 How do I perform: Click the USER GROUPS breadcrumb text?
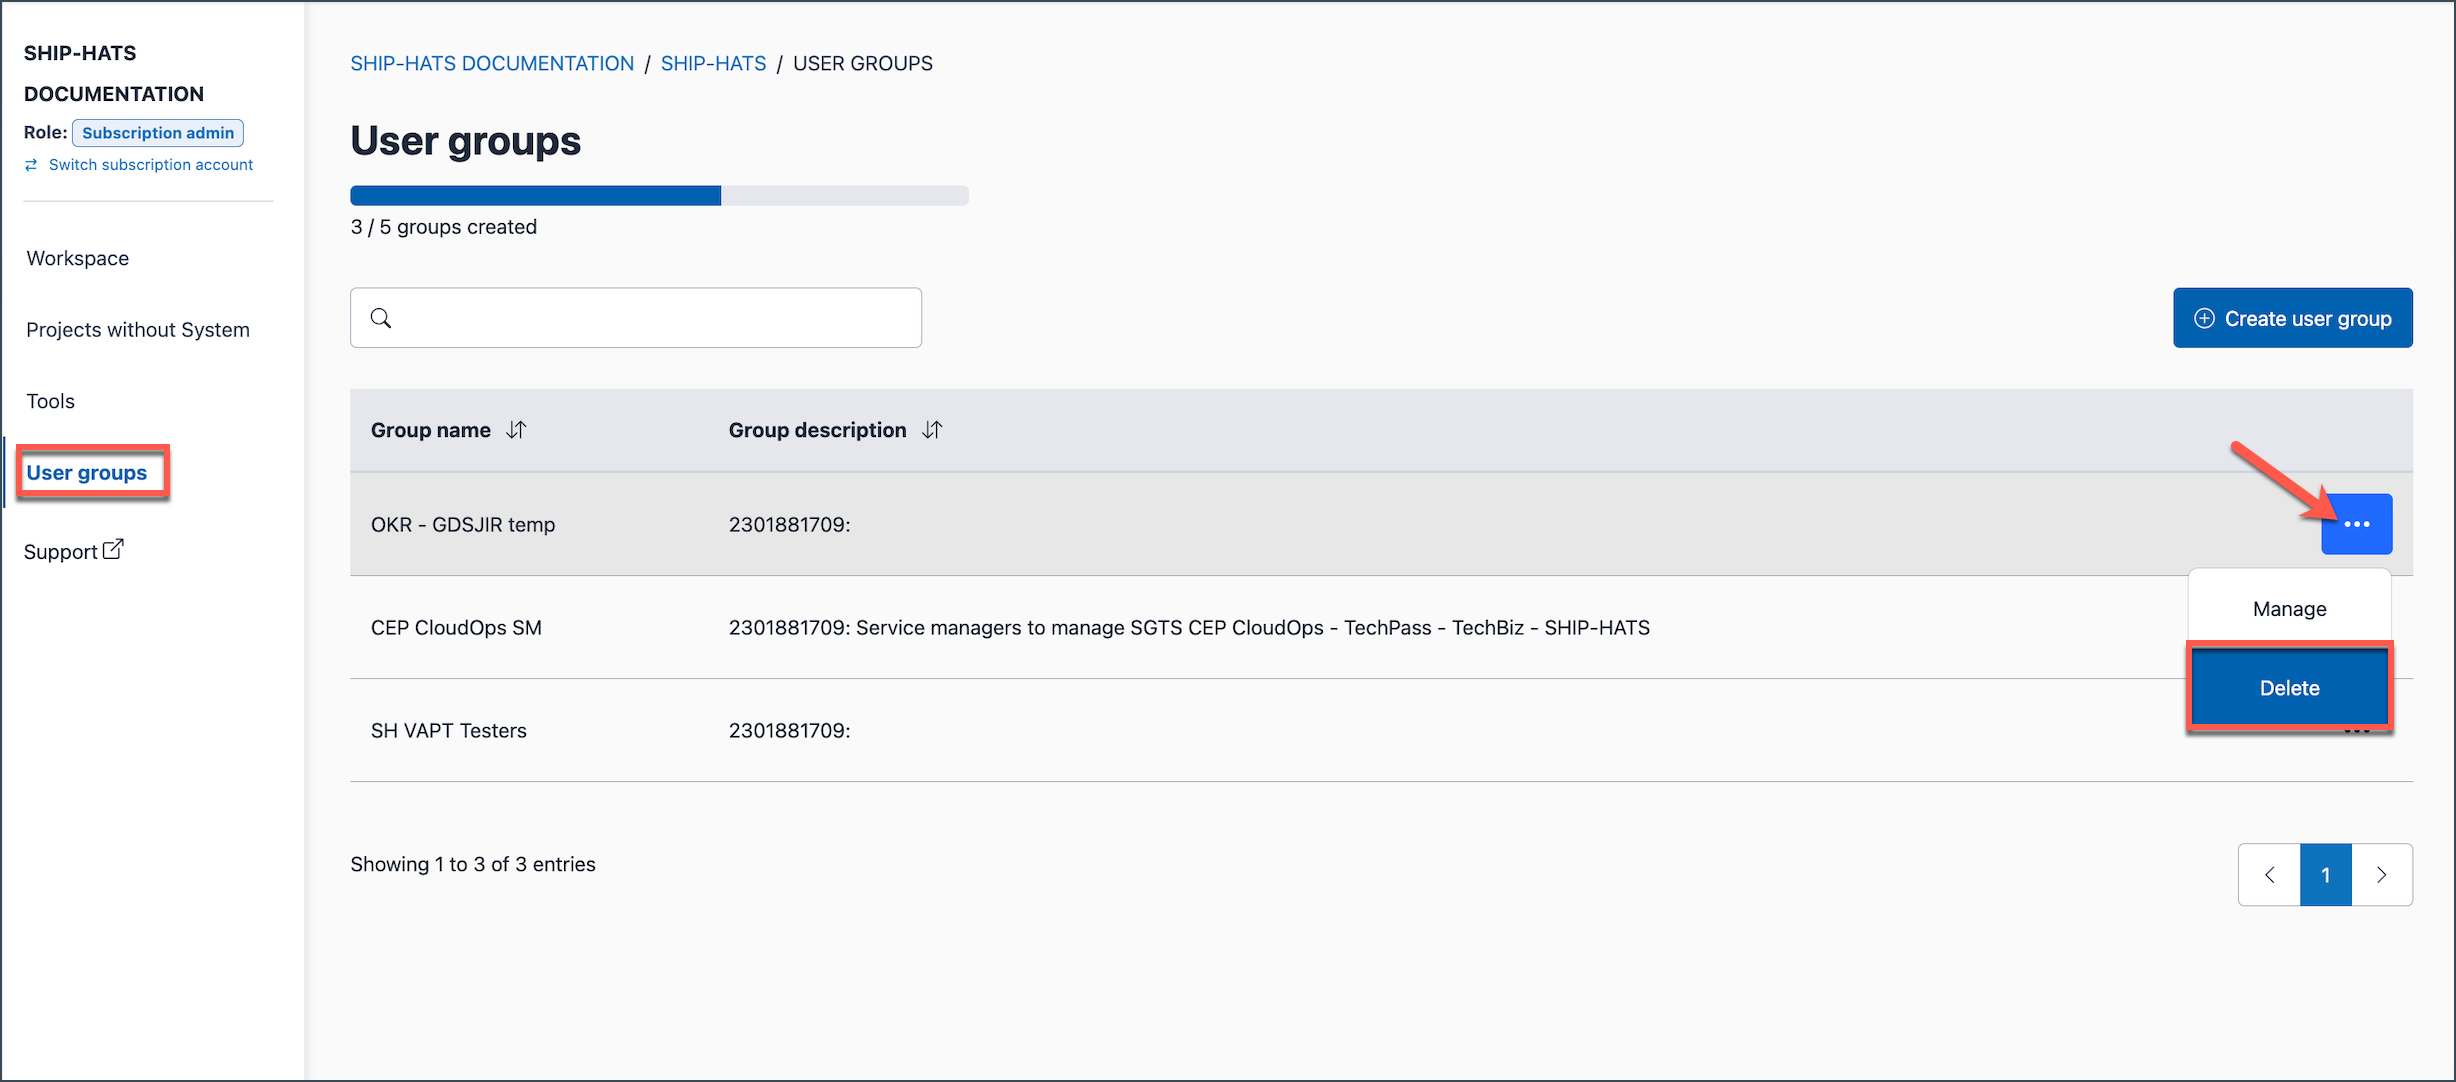[x=863, y=63]
